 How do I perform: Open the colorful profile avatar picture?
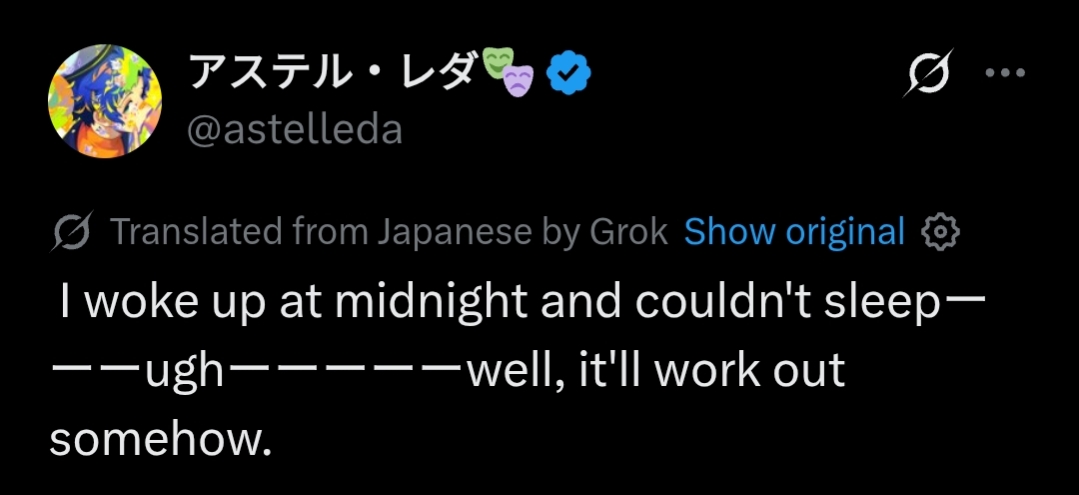(x=105, y=103)
